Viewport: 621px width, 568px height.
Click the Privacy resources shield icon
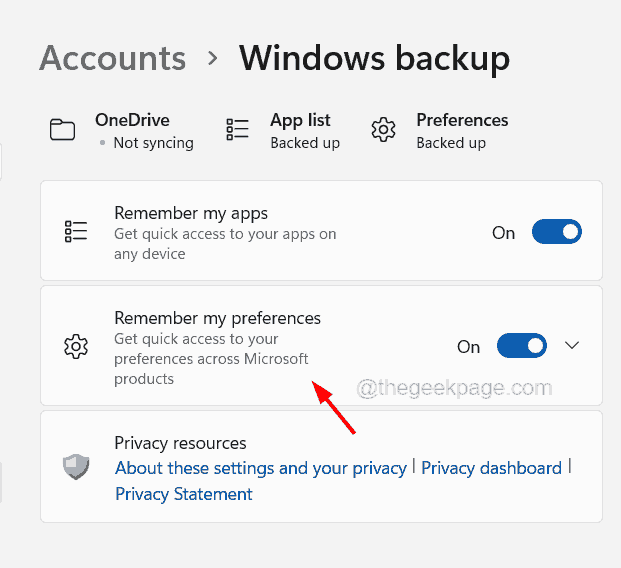(76, 467)
